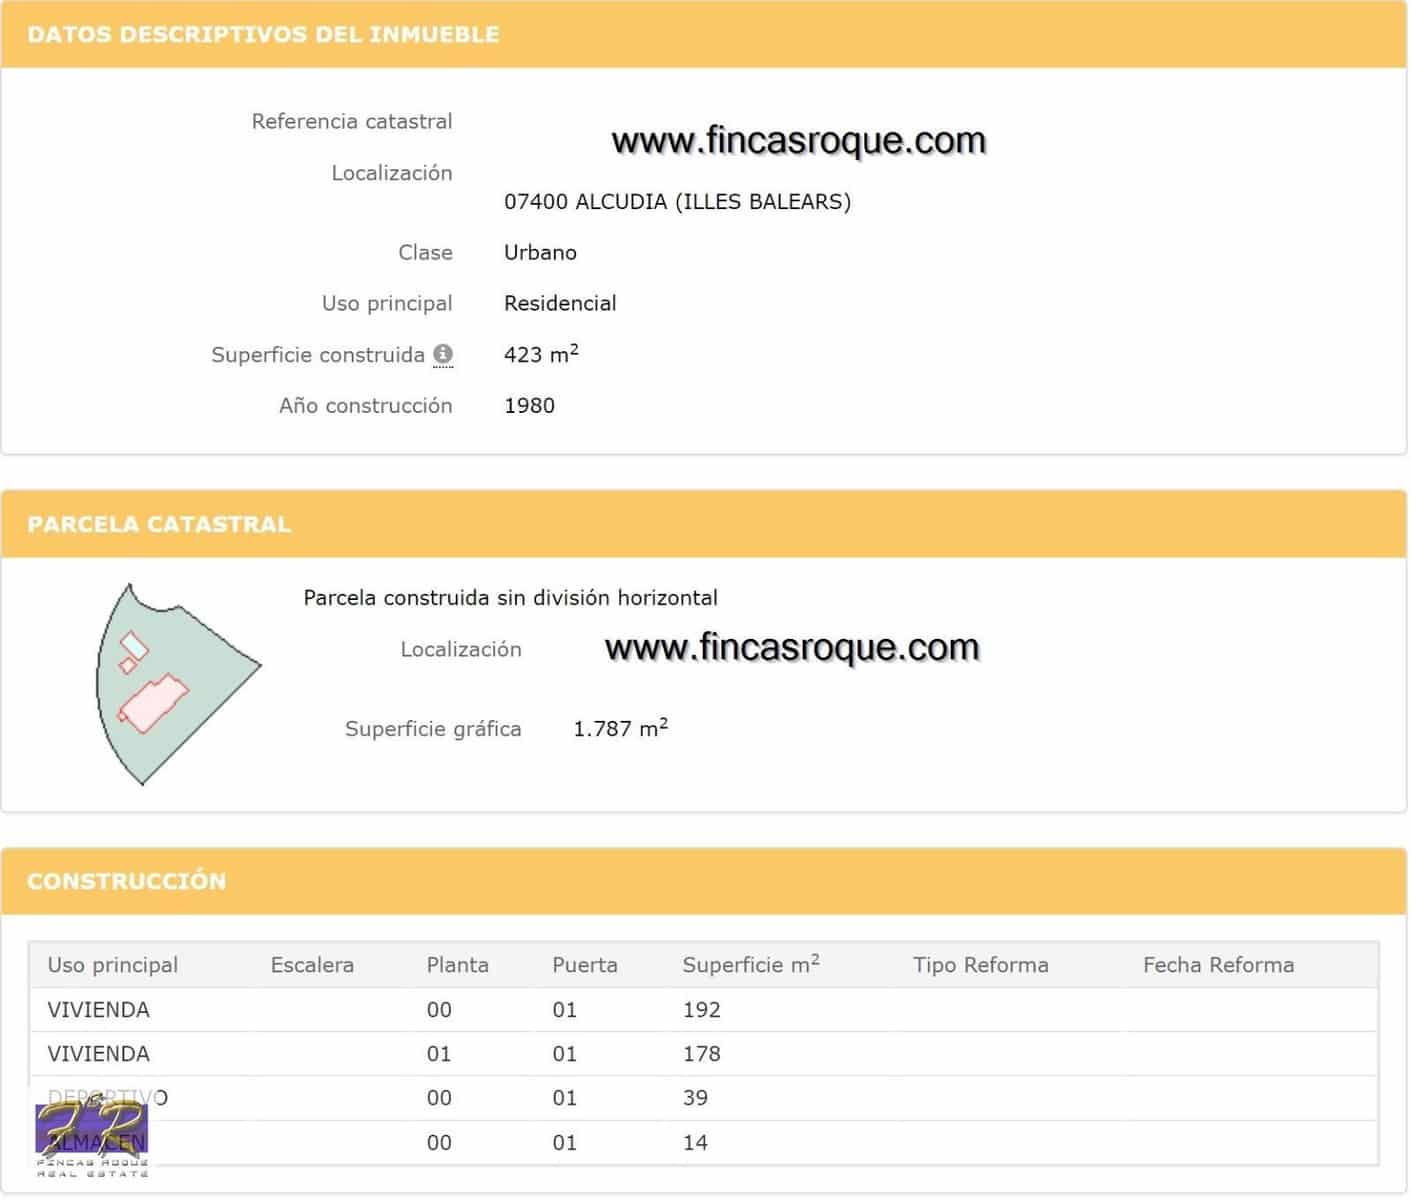Click the top www.fincasroque.com watermark link
This screenshot has width=1411, height=1200.
click(798, 140)
